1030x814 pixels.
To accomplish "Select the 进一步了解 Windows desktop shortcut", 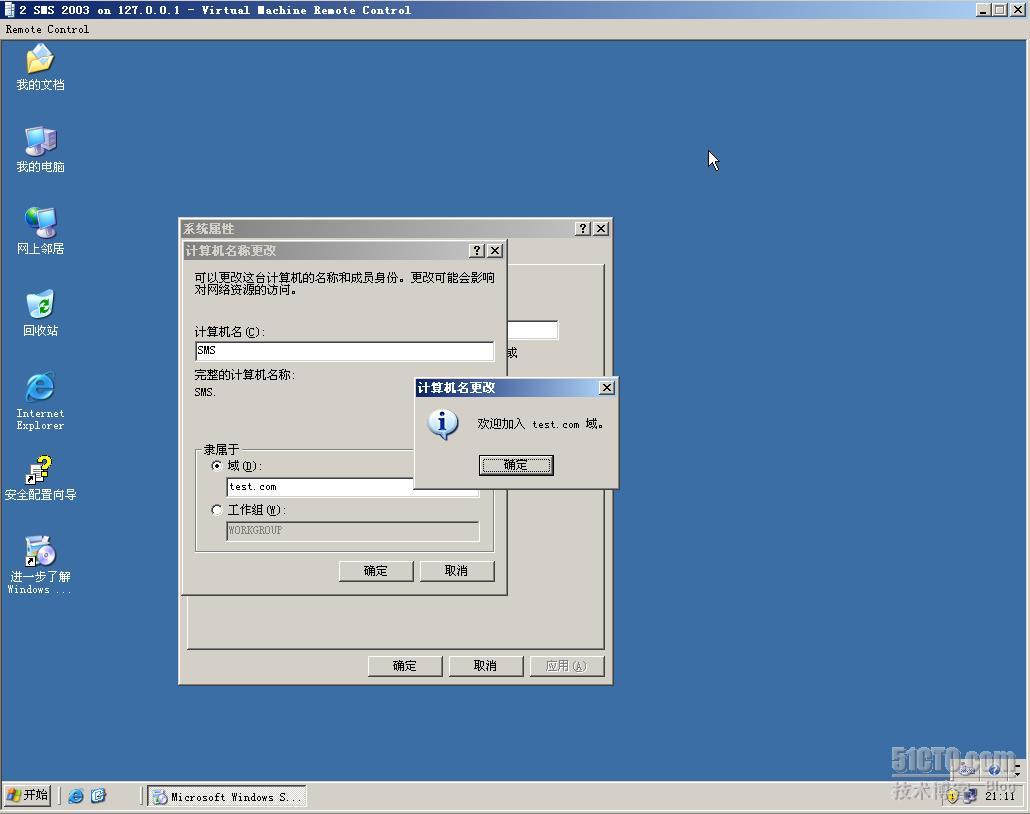I will click(x=40, y=565).
